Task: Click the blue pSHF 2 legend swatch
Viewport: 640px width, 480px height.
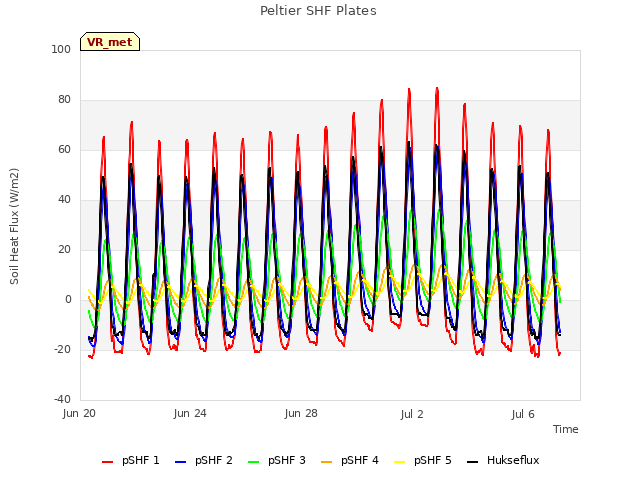Action: tap(180, 462)
